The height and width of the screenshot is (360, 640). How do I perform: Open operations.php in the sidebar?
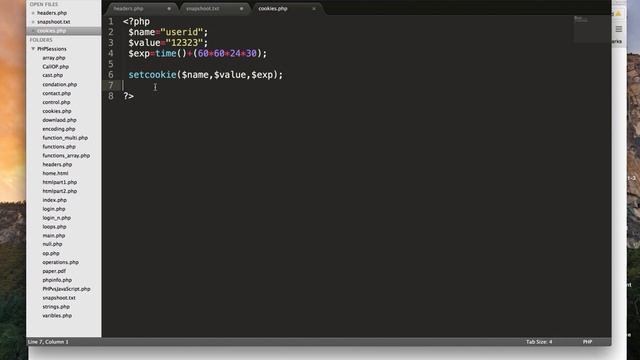(x=60, y=262)
